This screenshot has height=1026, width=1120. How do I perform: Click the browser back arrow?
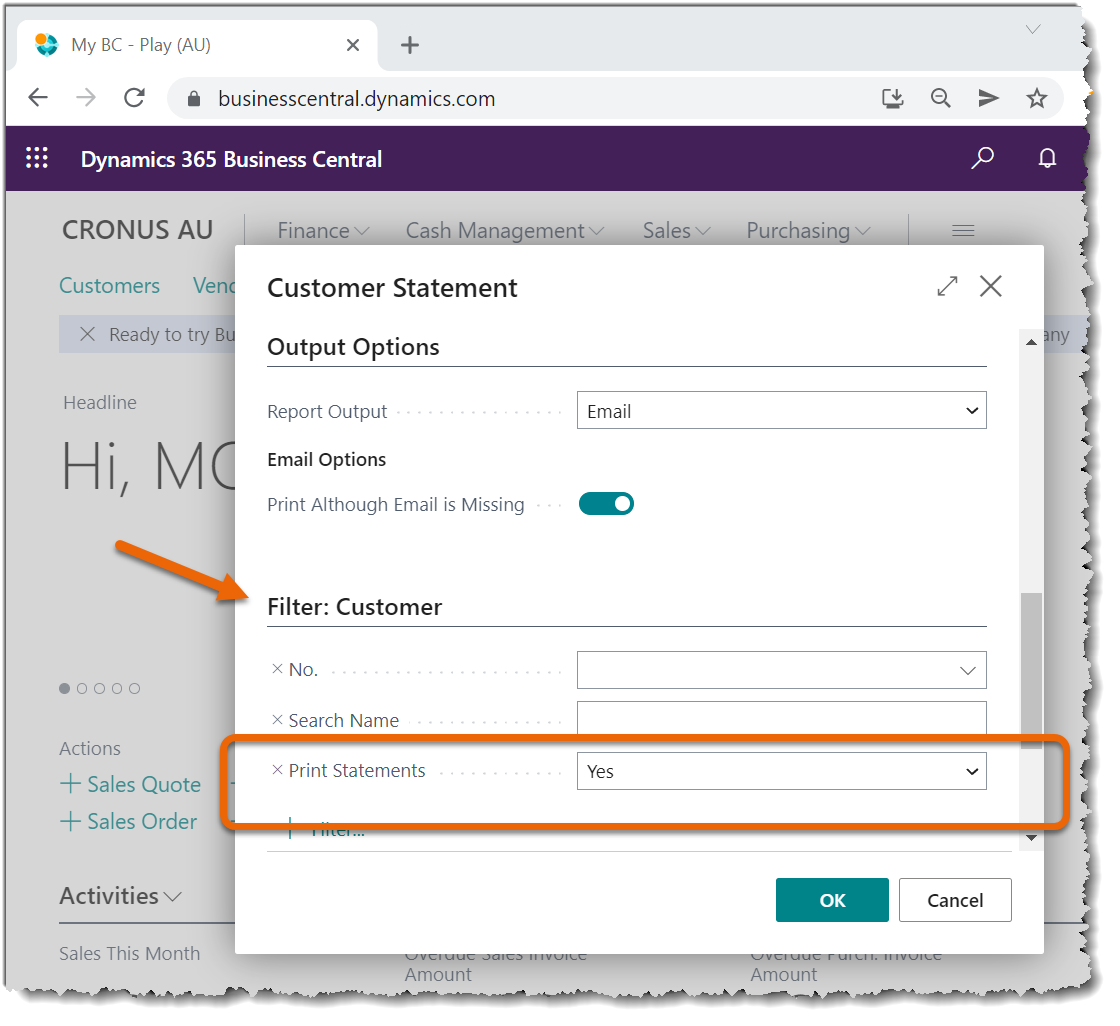[38, 97]
